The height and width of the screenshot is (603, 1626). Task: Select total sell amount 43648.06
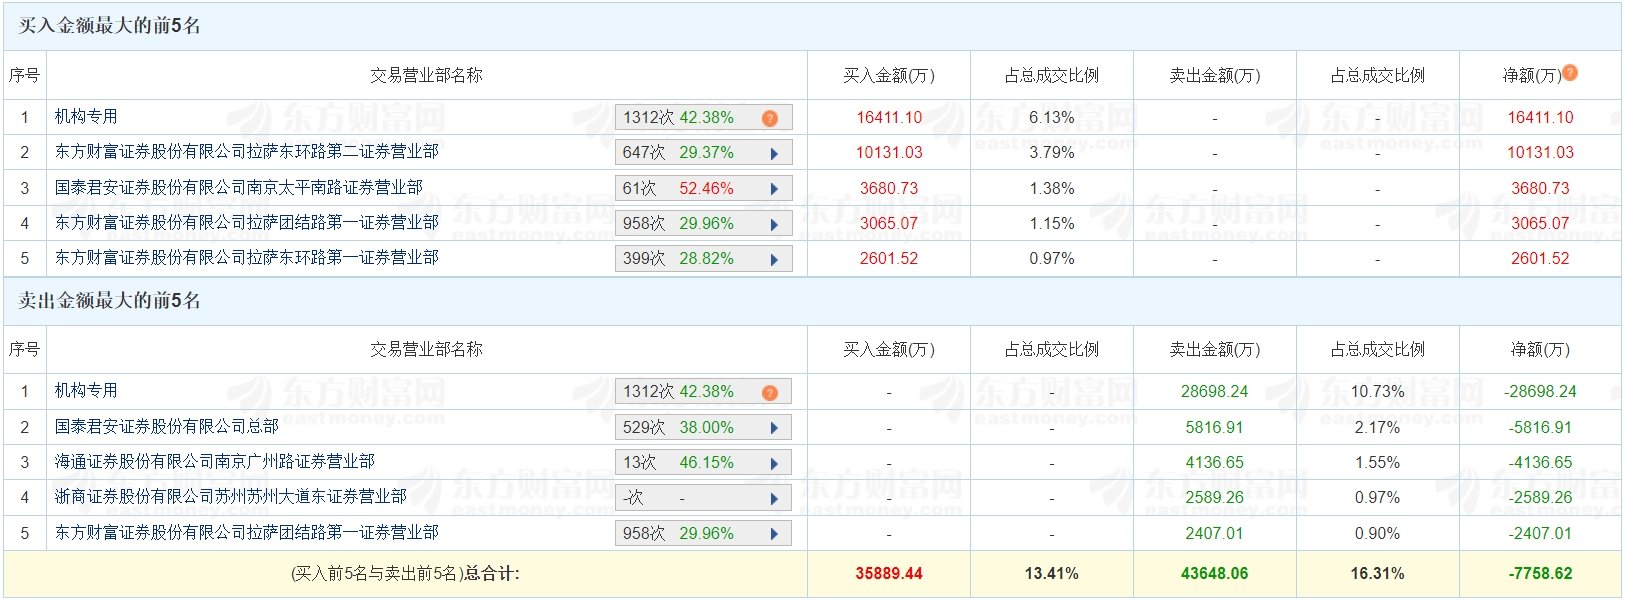tap(1214, 573)
